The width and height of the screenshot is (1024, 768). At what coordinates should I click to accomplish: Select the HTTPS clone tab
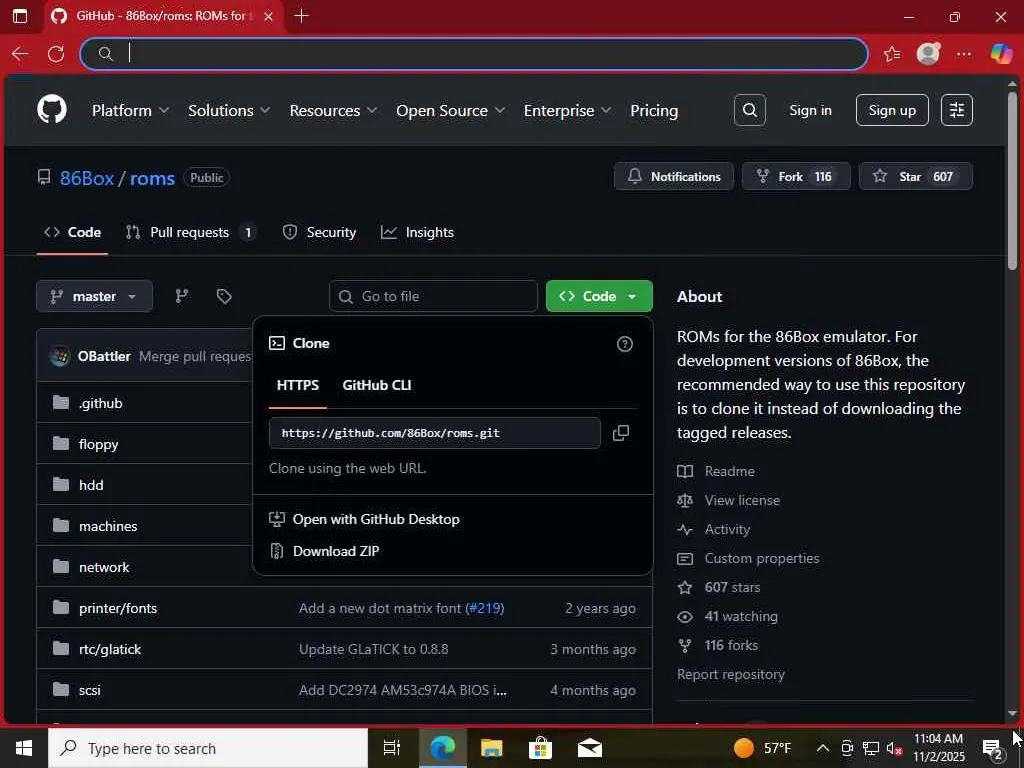[298, 385]
